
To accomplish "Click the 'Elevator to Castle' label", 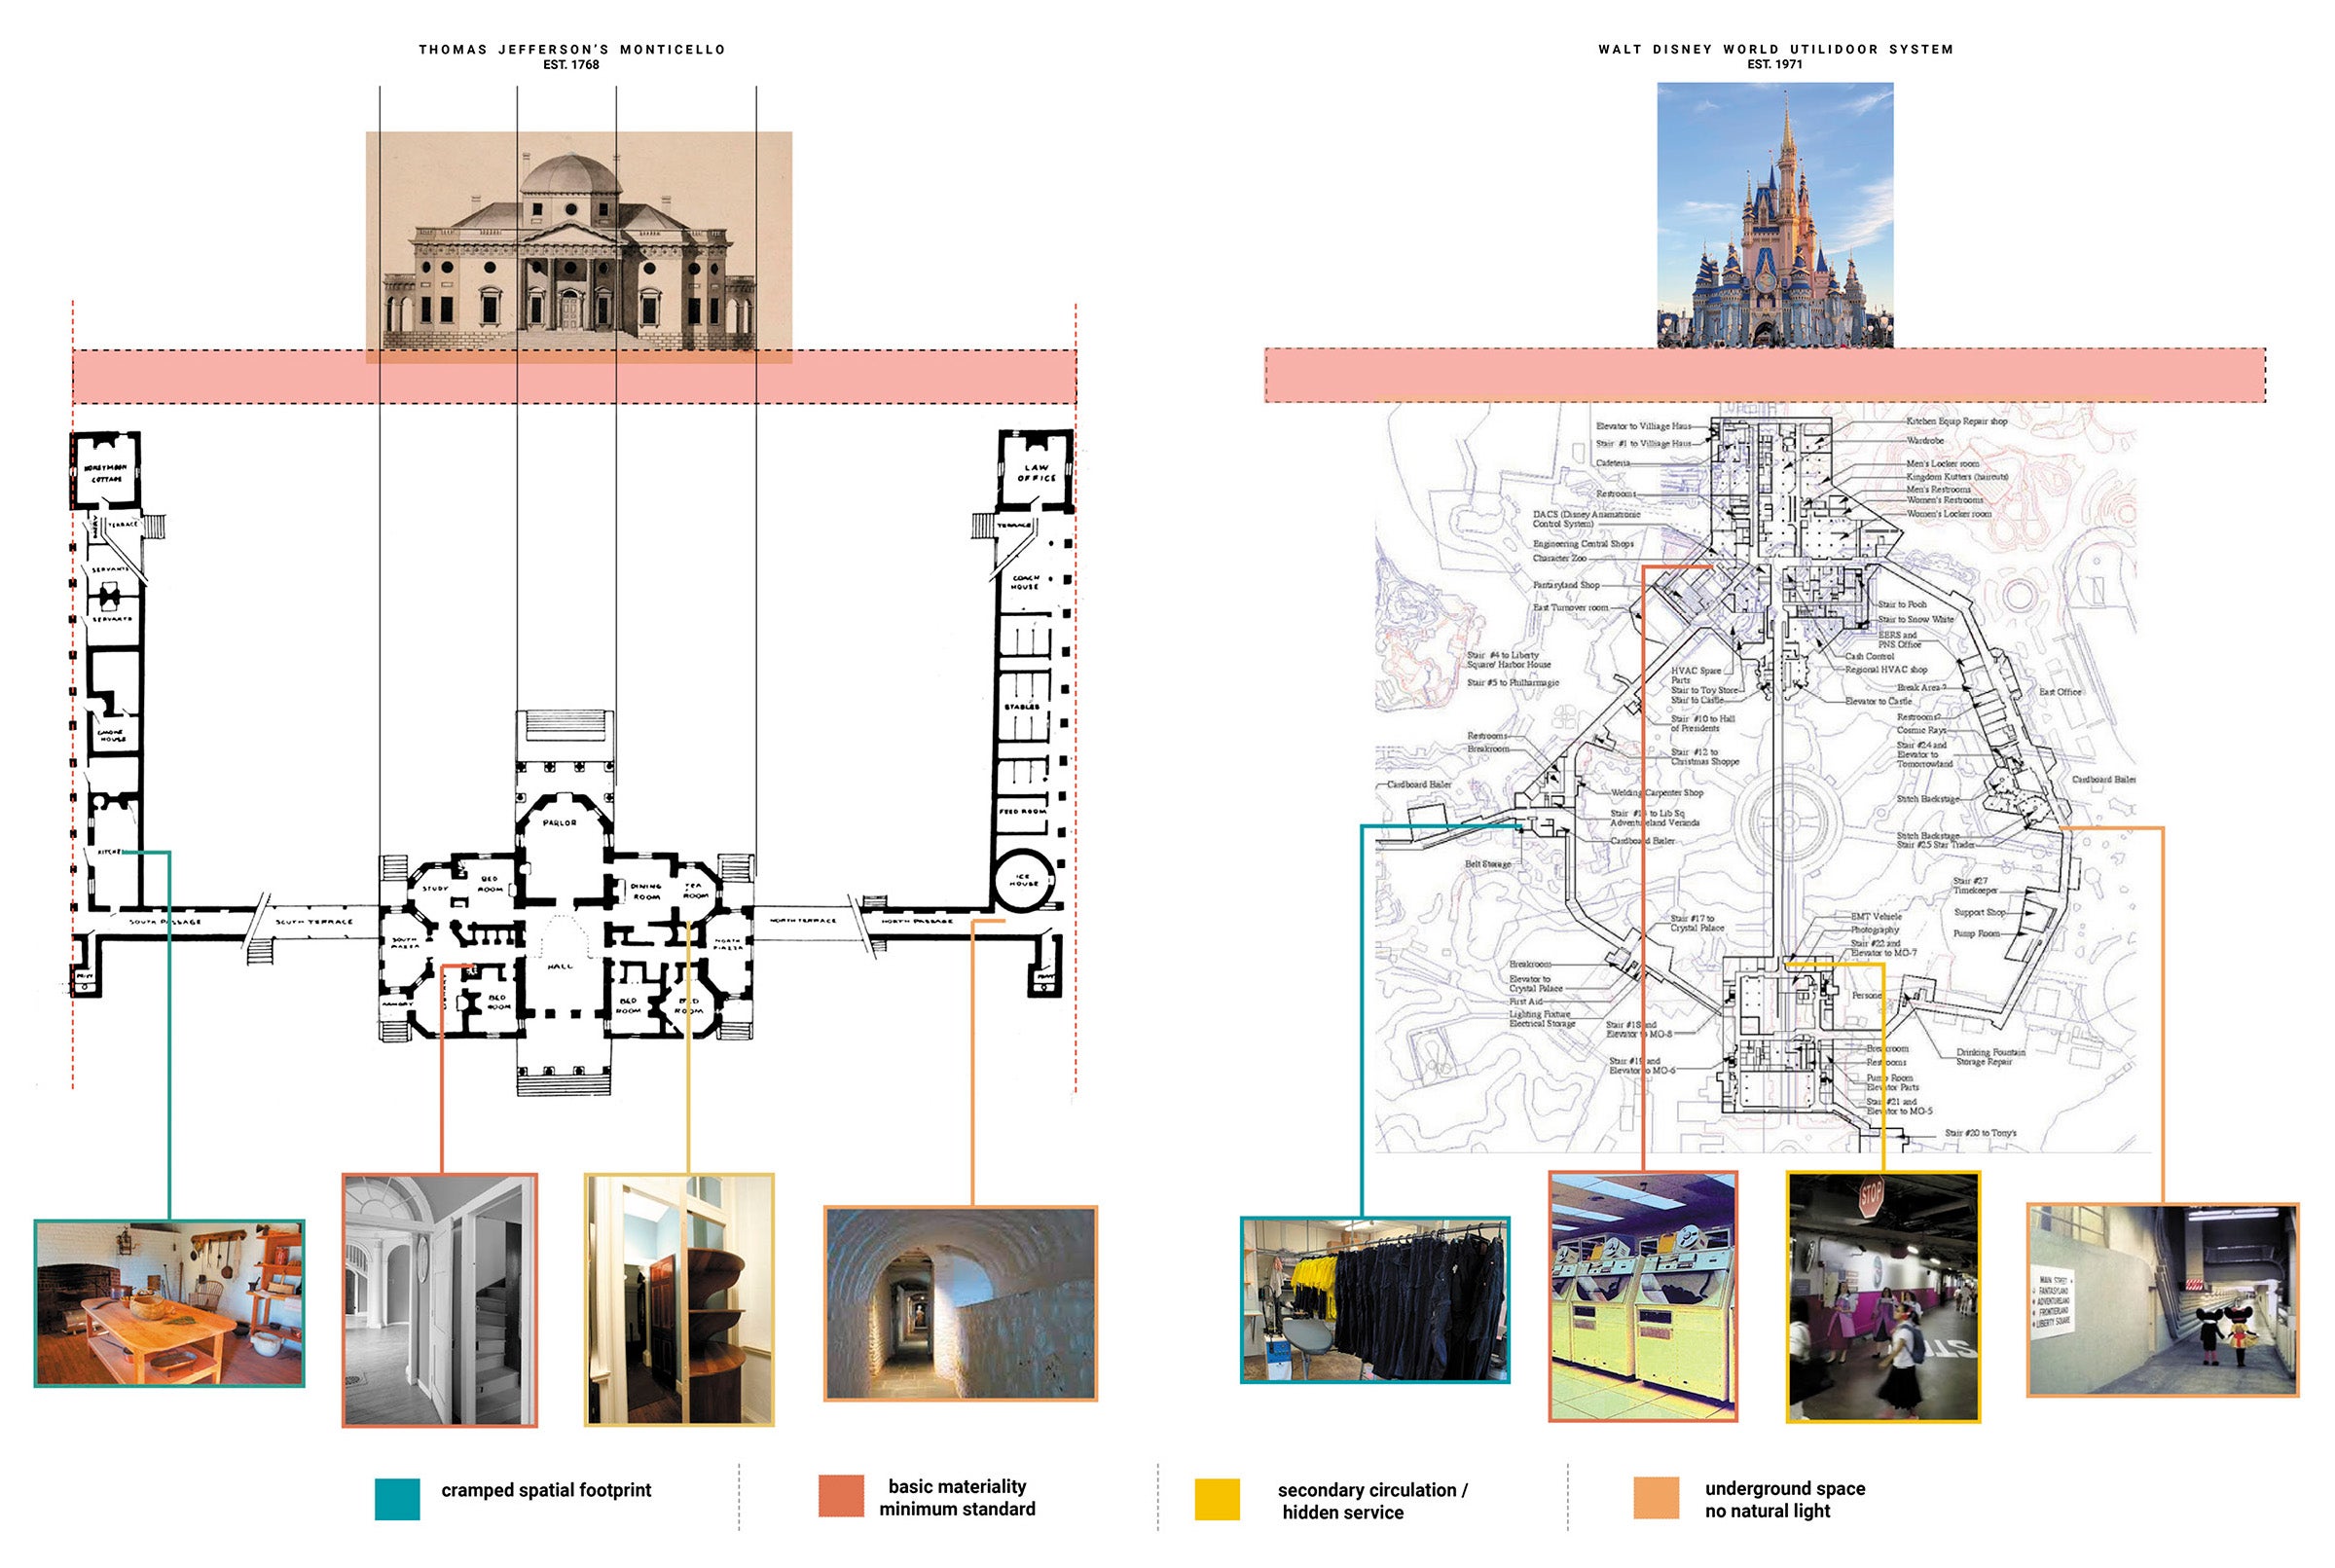I will coord(1878,702).
